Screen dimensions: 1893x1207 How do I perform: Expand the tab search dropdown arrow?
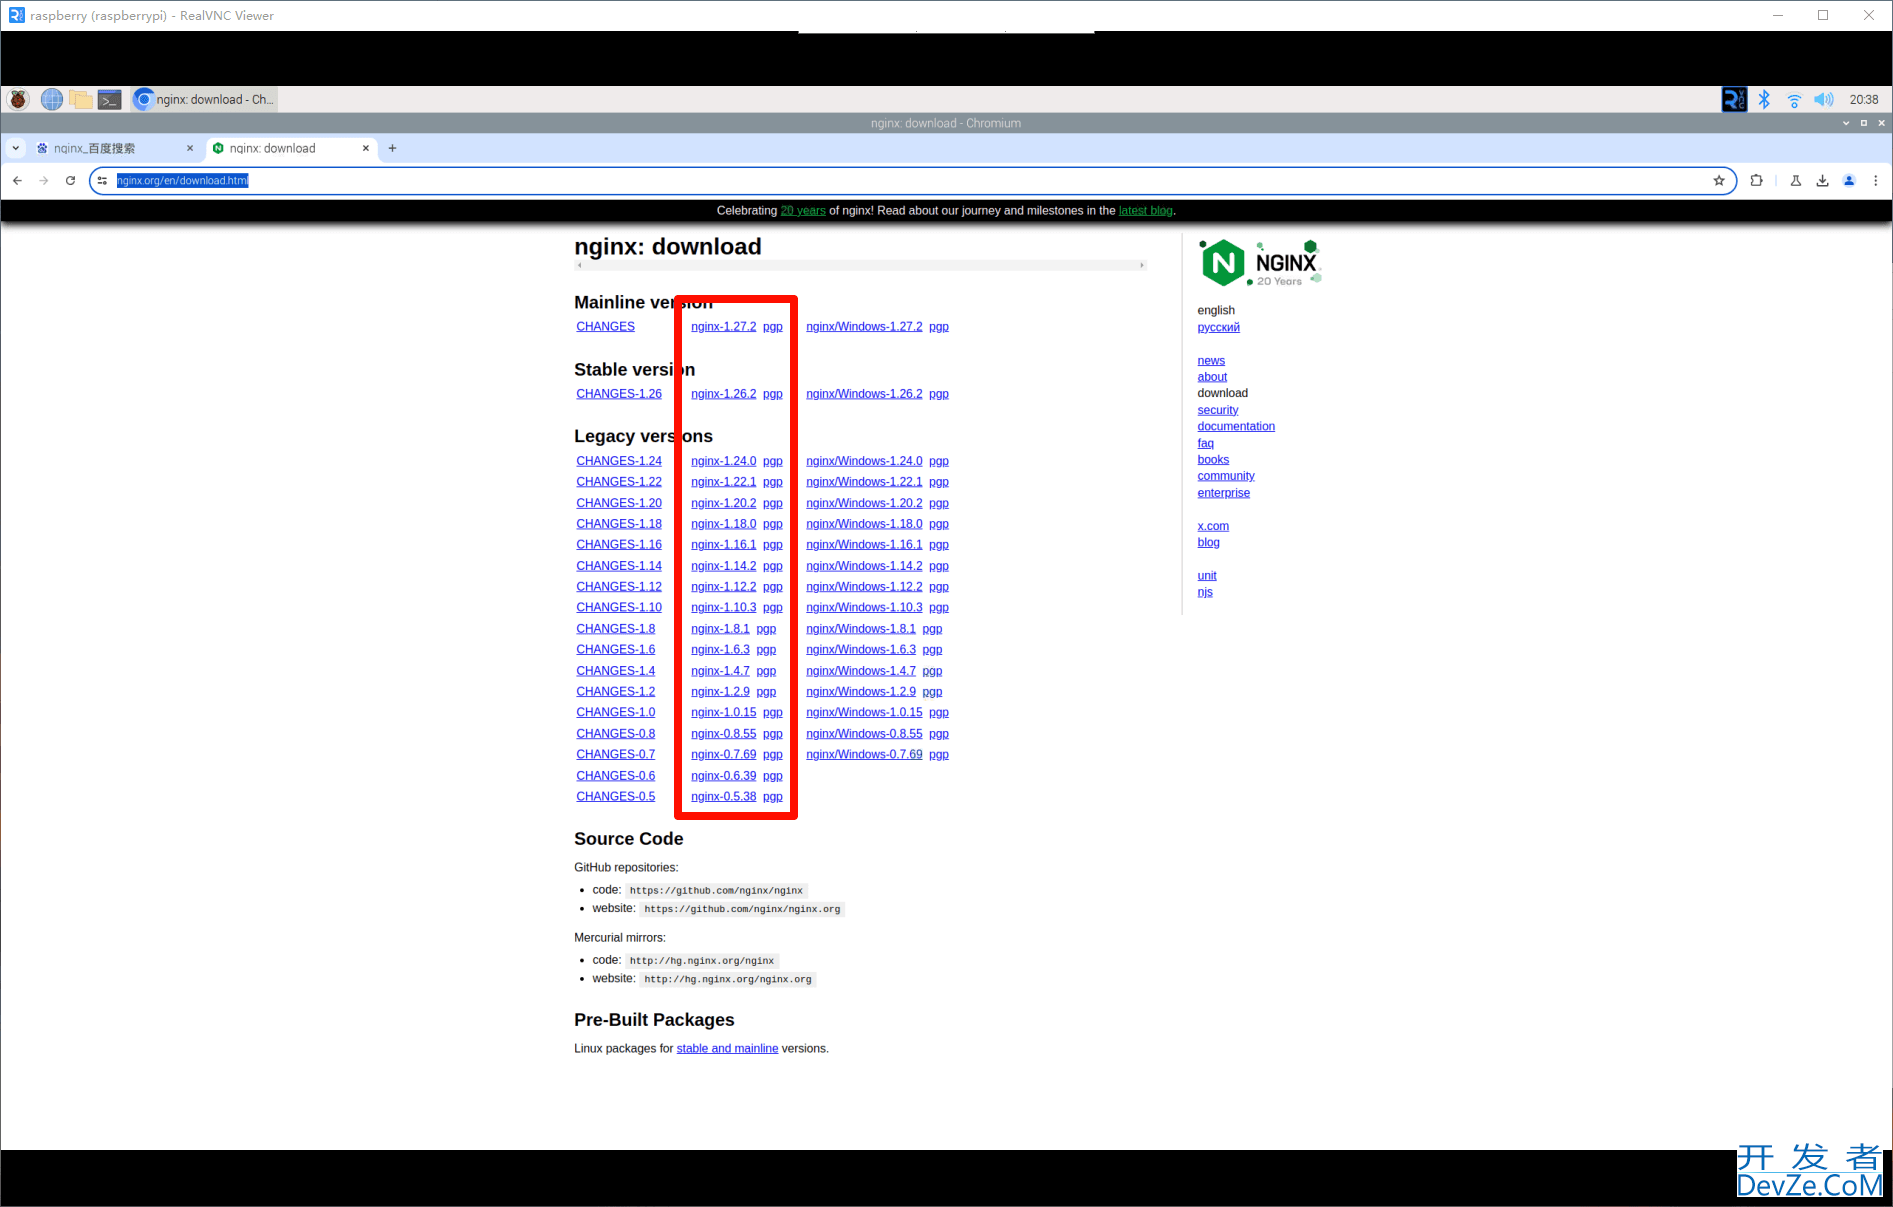click(16, 148)
